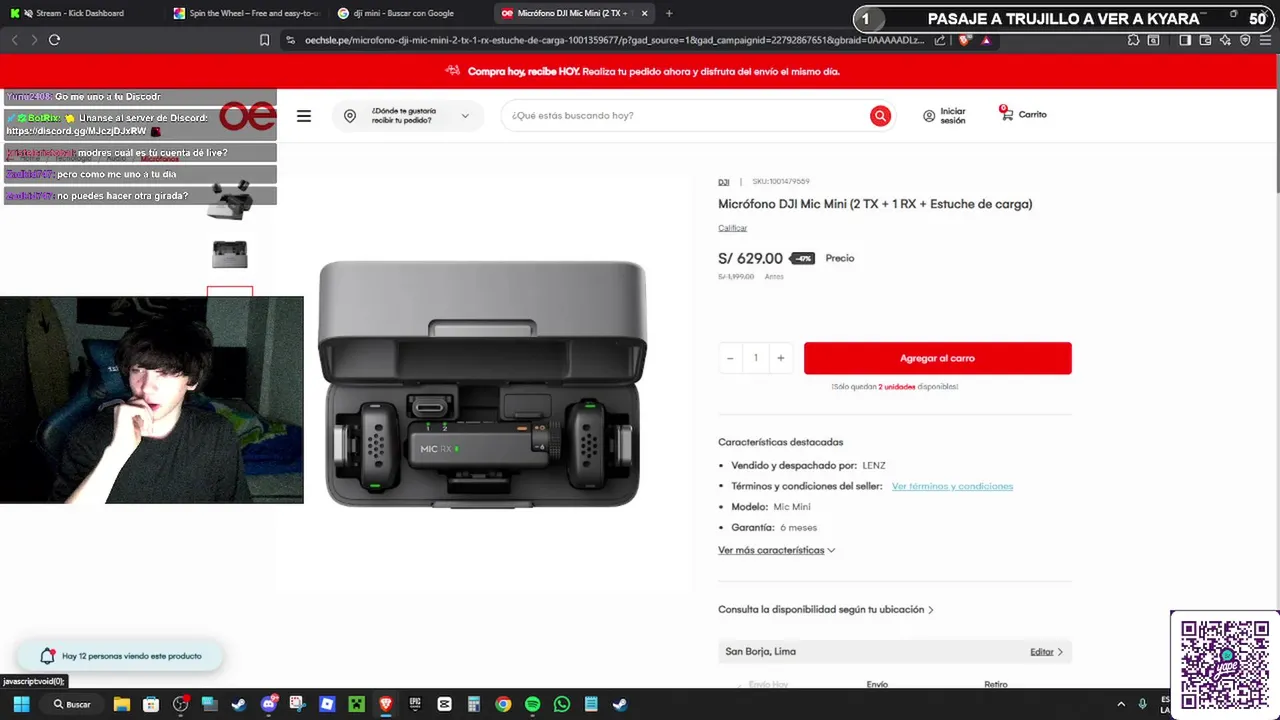The height and width of the screenshot is (720, 1280).
Task: Open the browser extensions puzzle icon
Action: coord(1133,40)
